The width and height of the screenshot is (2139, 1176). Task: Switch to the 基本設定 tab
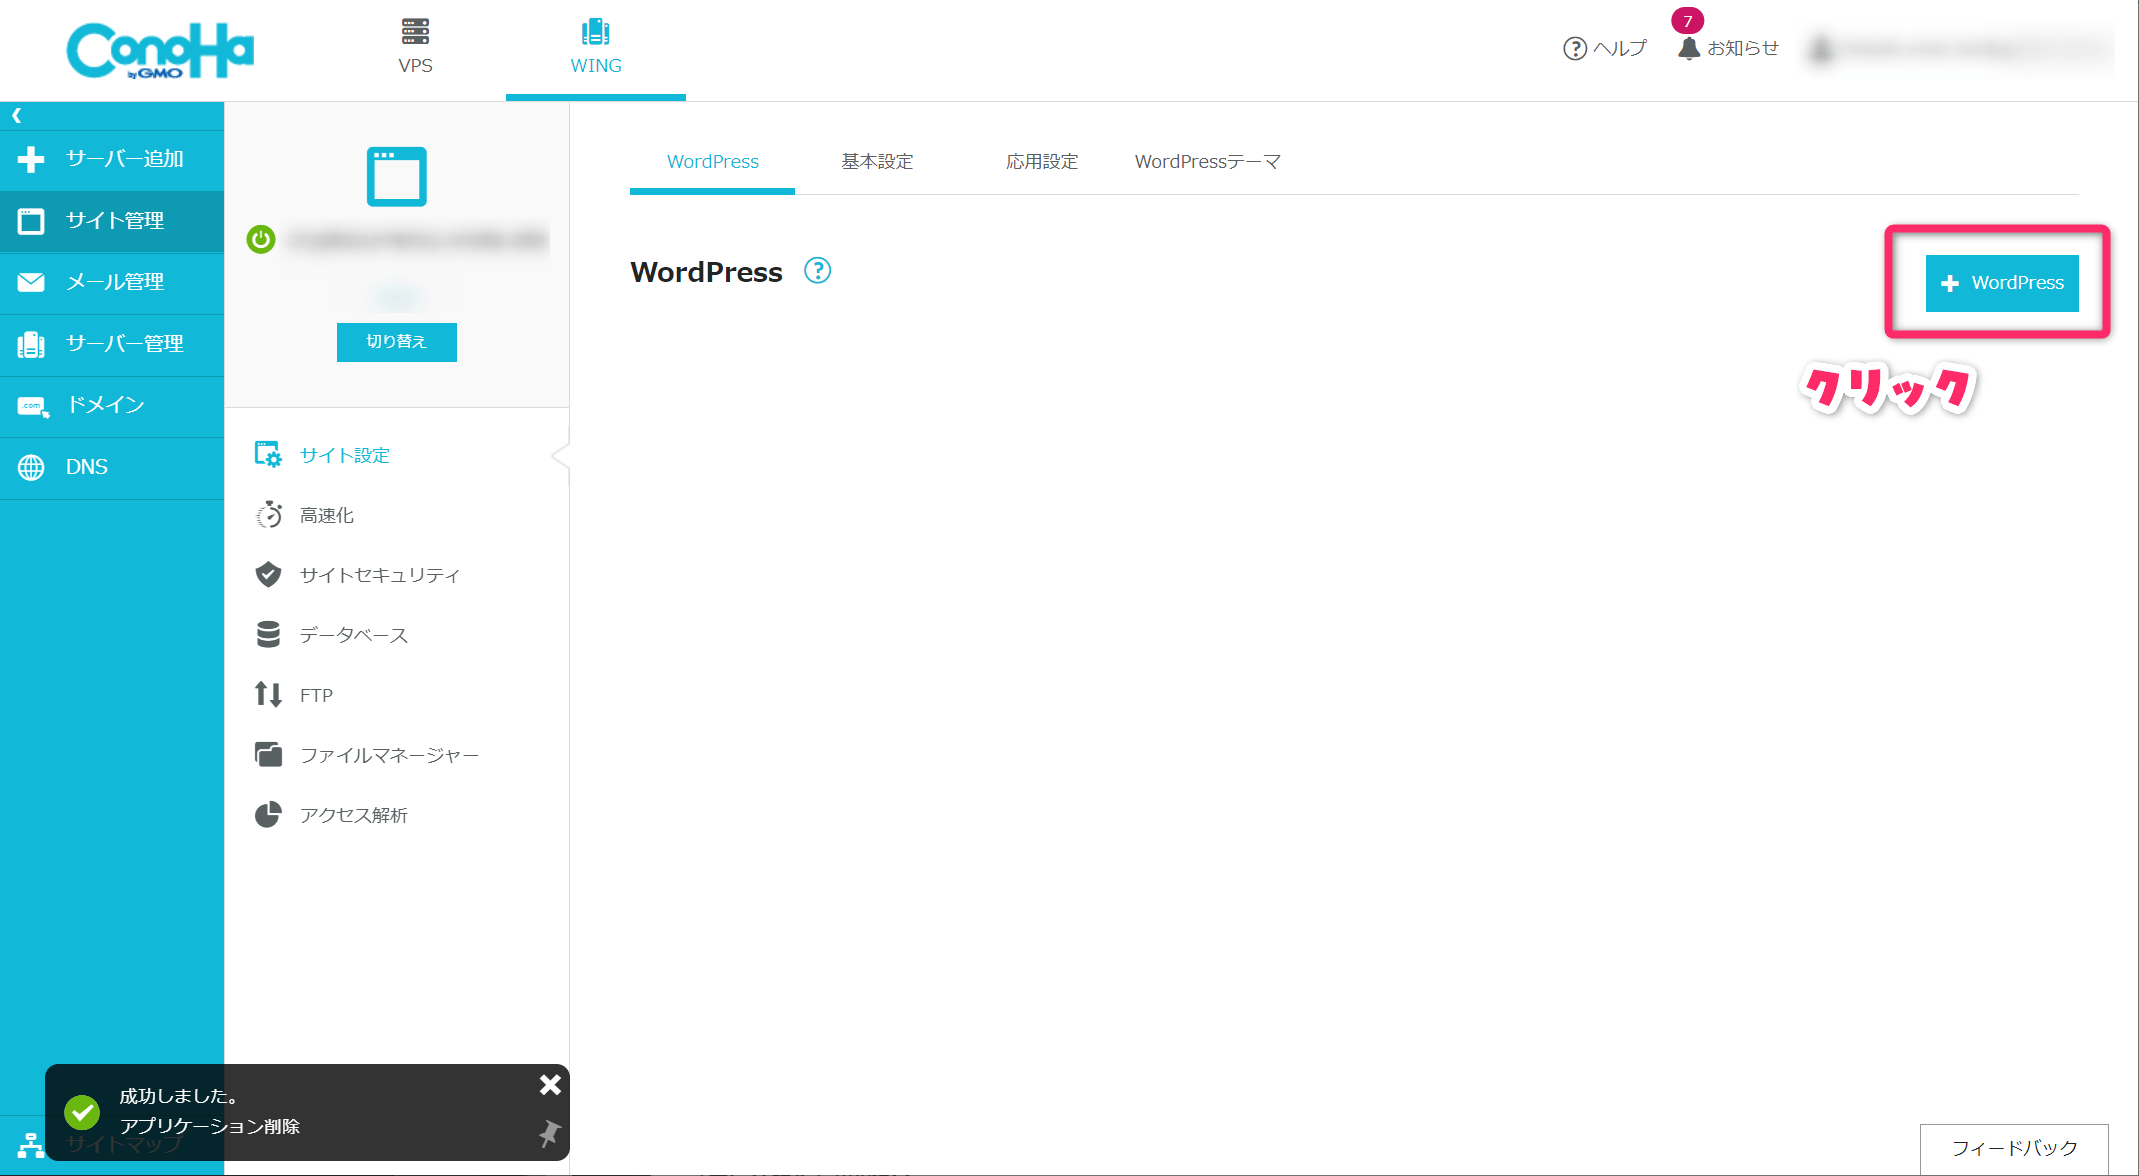coord(877,162)
